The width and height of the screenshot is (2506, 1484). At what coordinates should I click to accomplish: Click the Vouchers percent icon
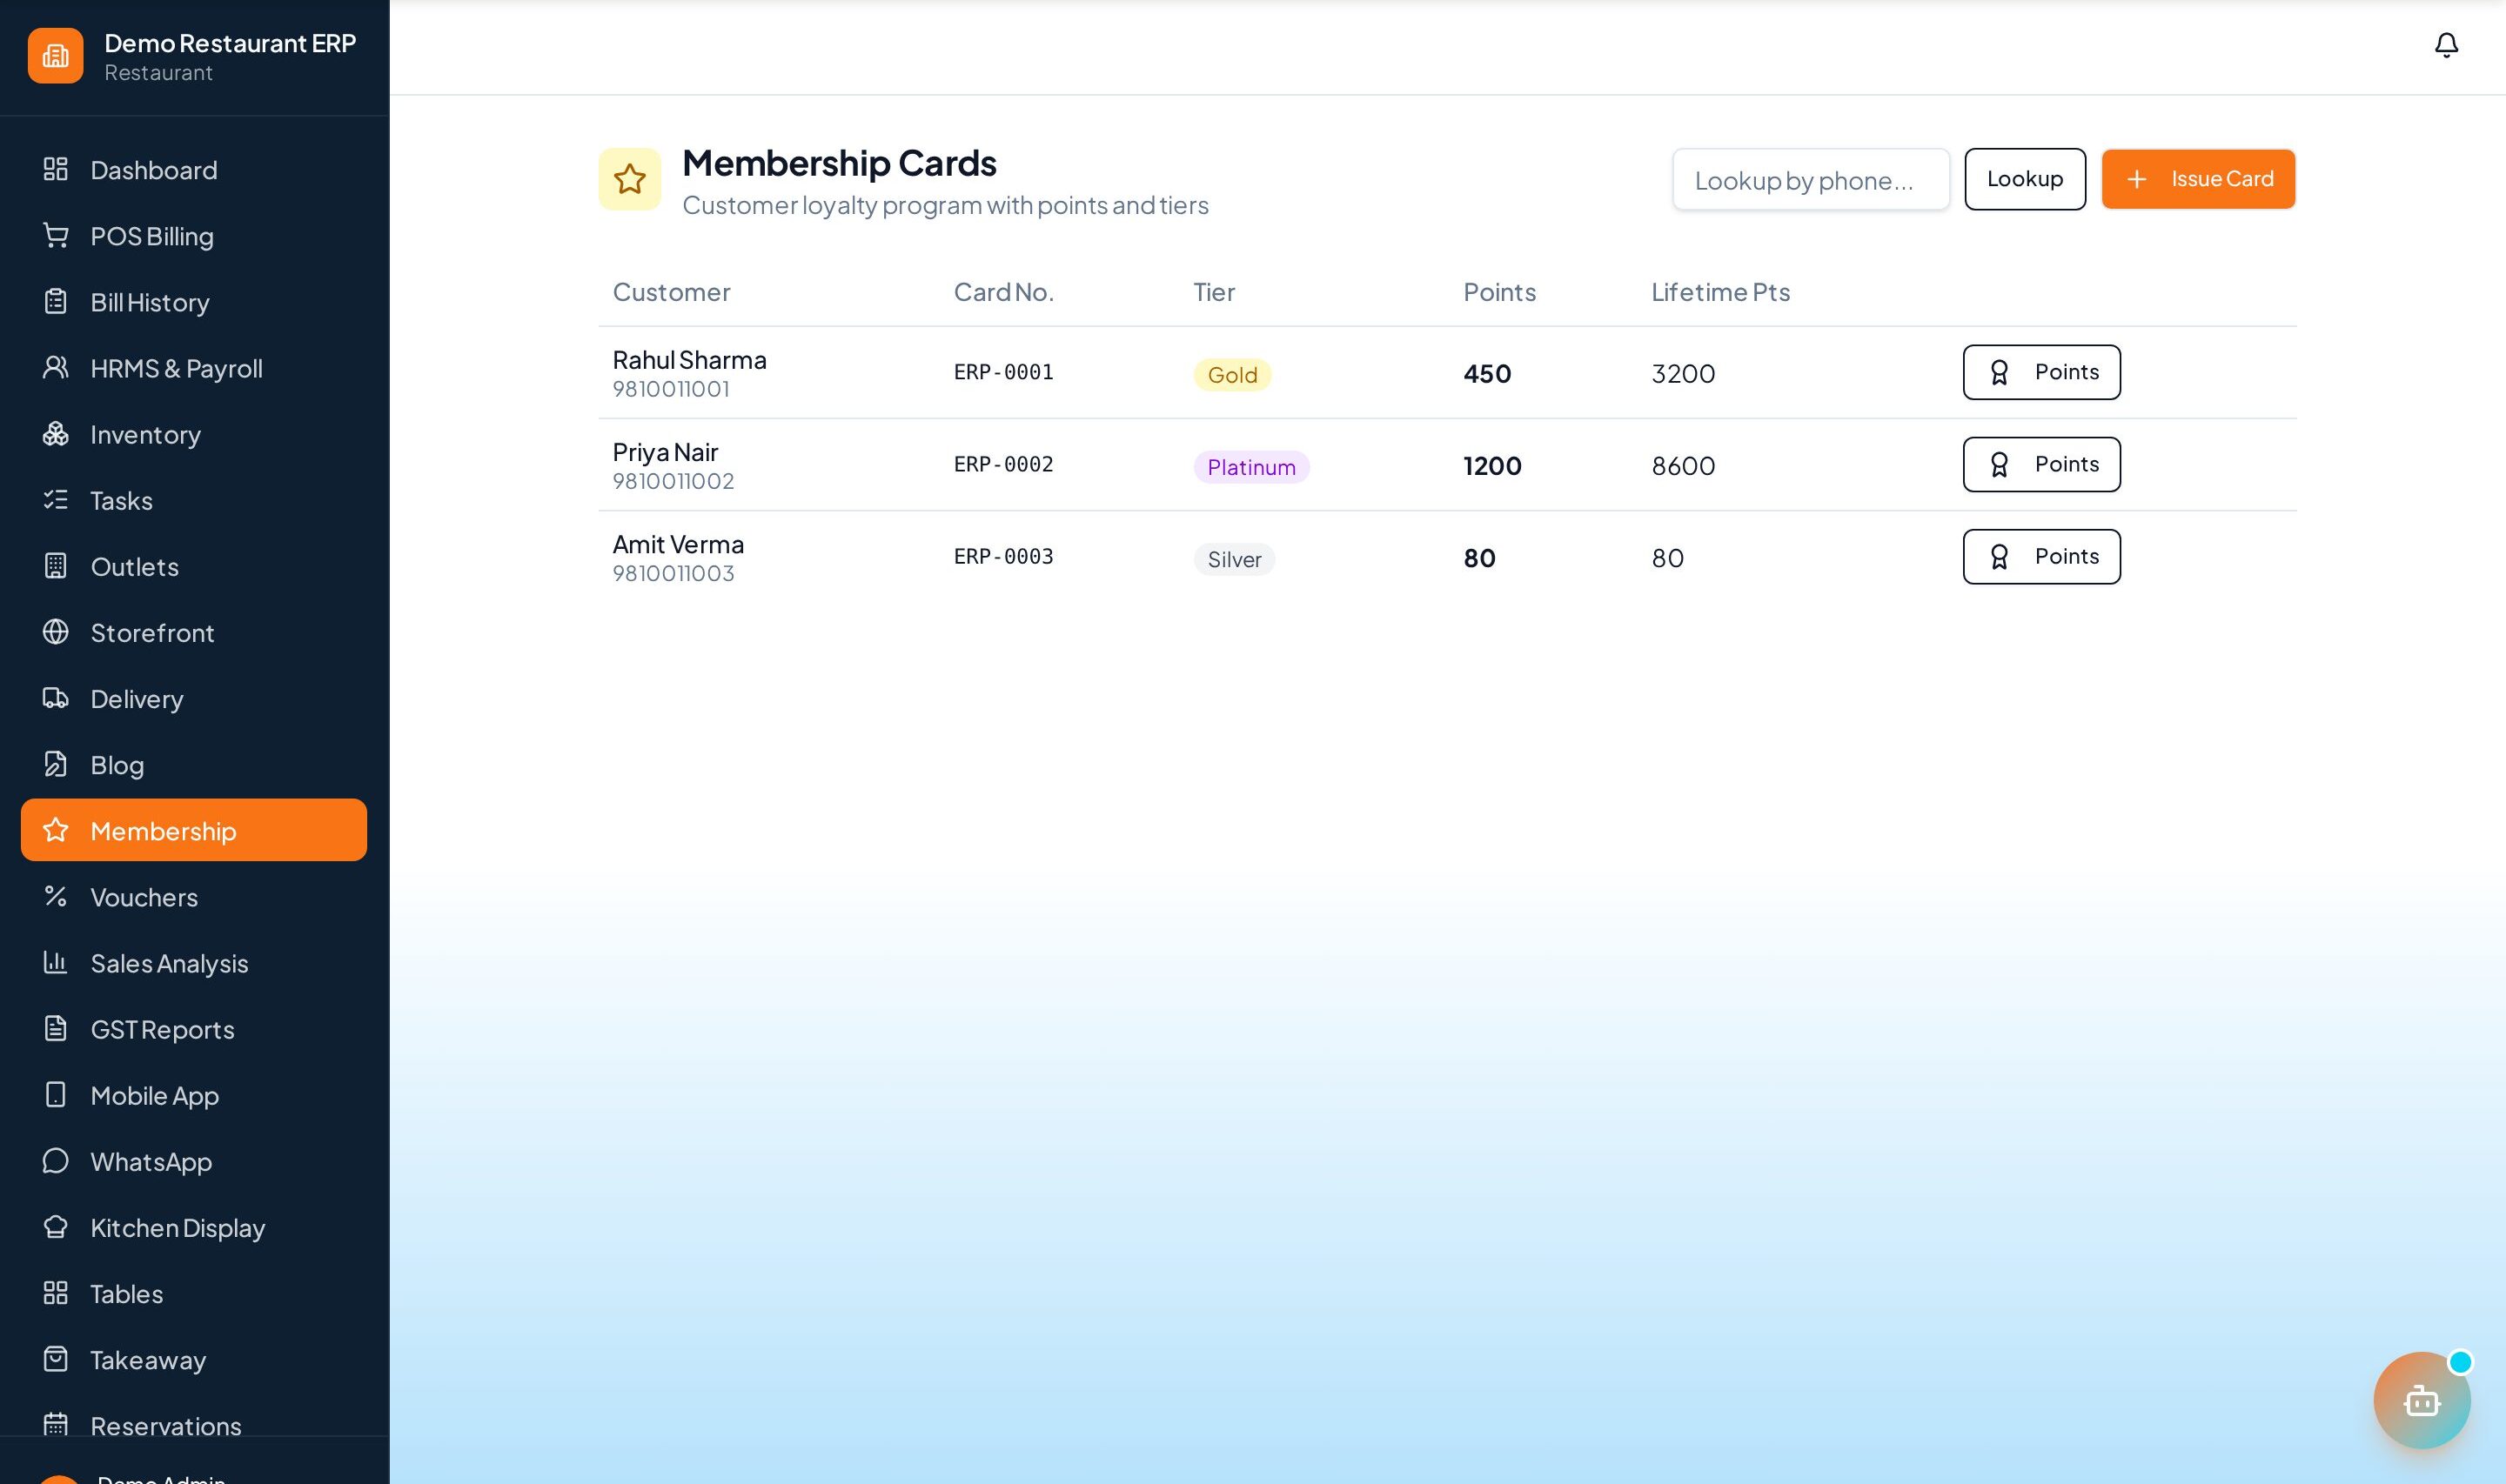(x=56, y=896)
